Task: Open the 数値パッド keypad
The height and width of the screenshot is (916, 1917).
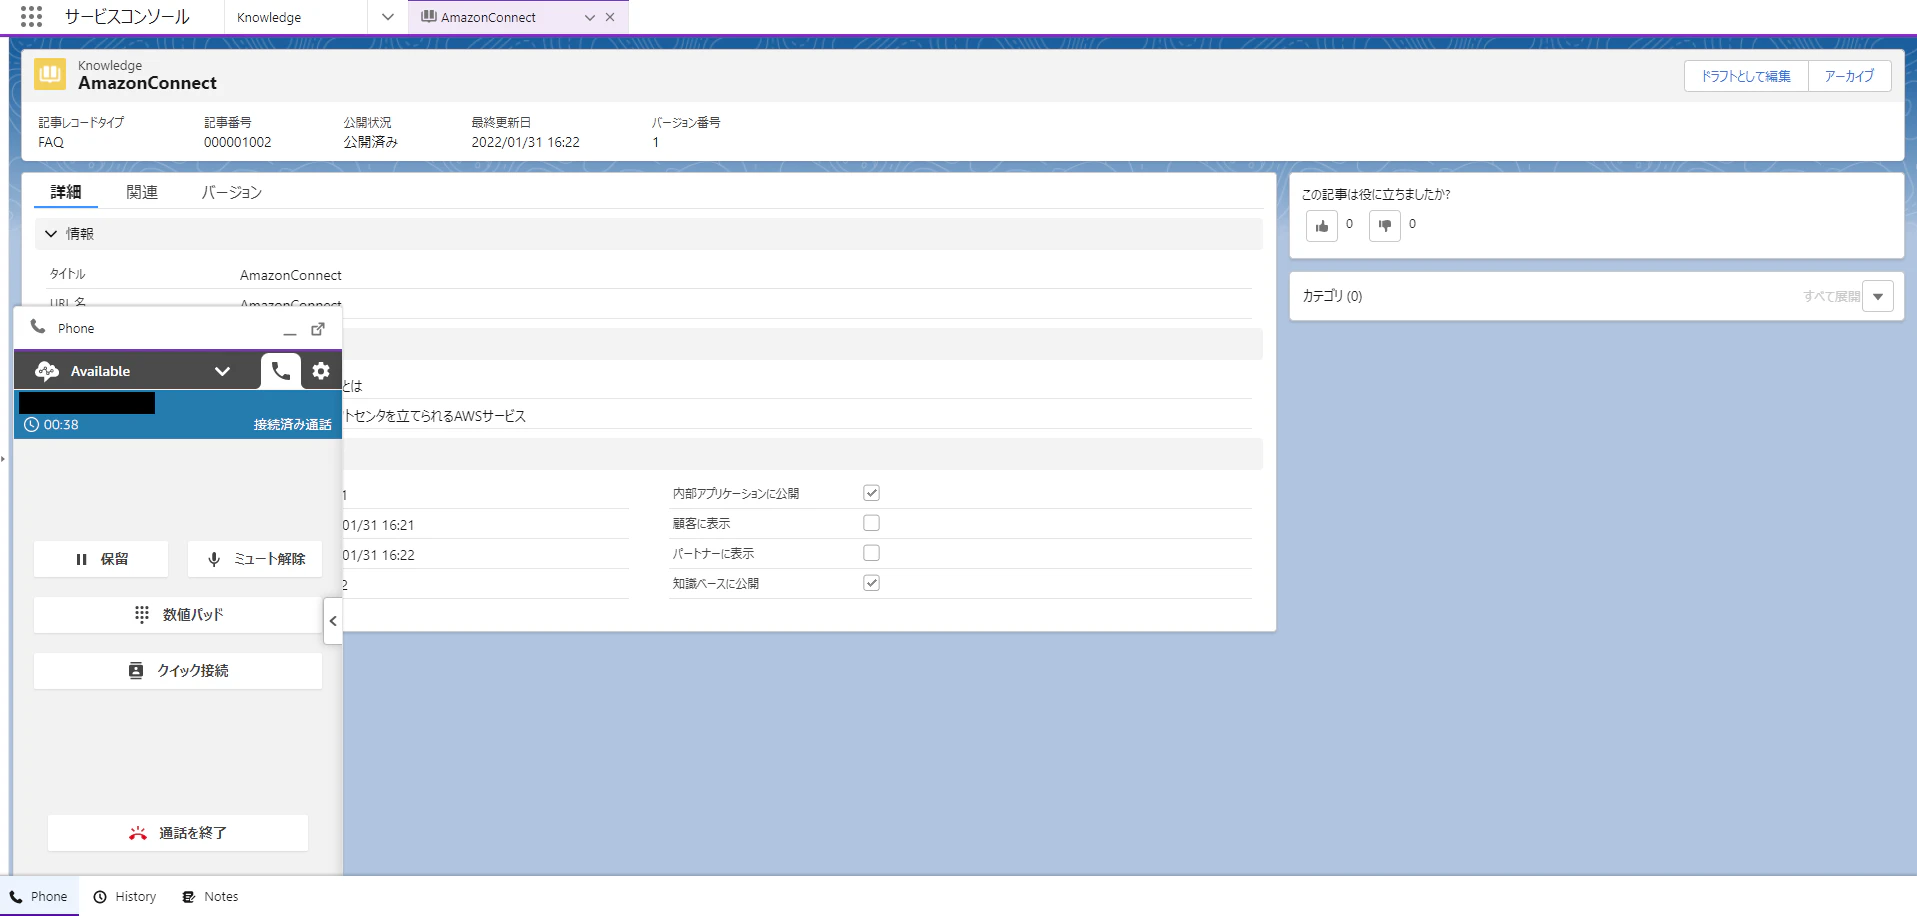Action: (178, 615)
